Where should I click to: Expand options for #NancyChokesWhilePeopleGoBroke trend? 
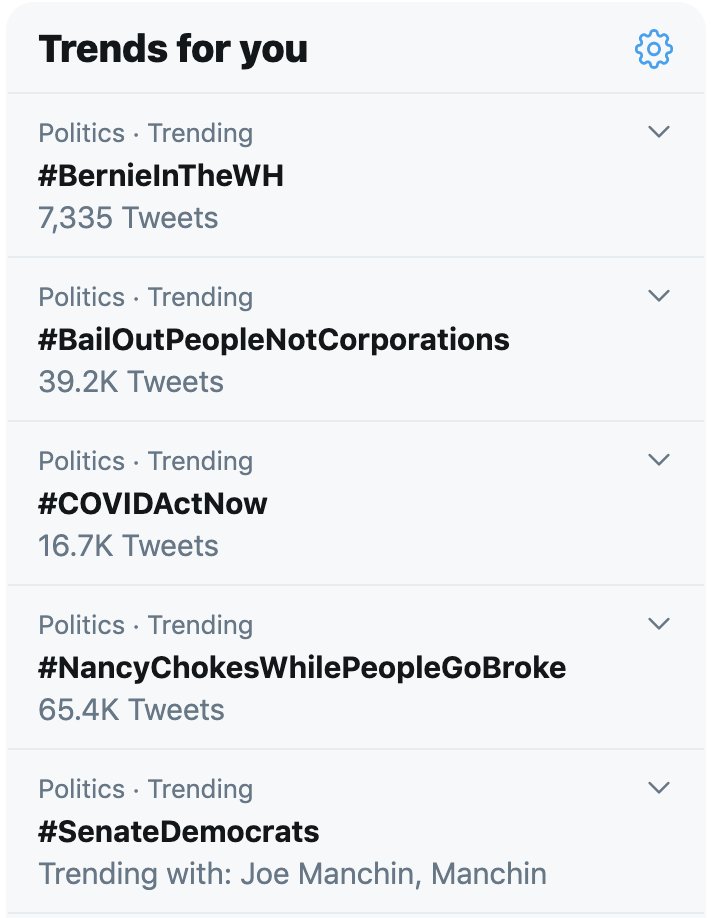coord(658,623)
